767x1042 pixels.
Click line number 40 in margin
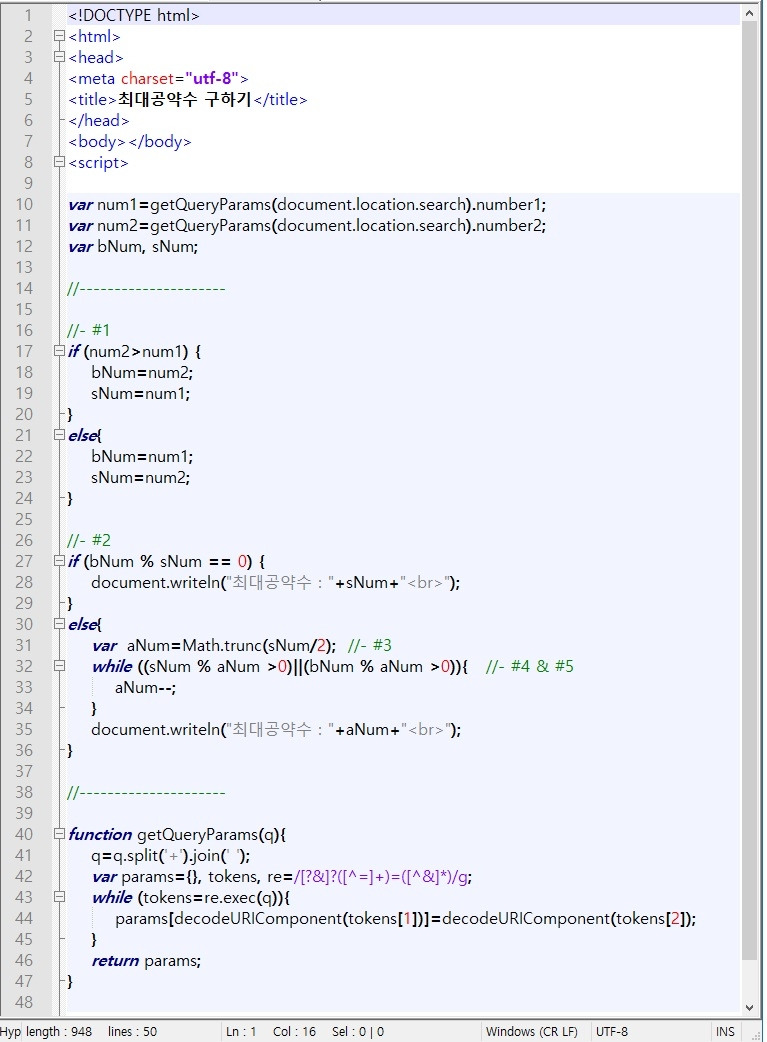click(24, 834)
